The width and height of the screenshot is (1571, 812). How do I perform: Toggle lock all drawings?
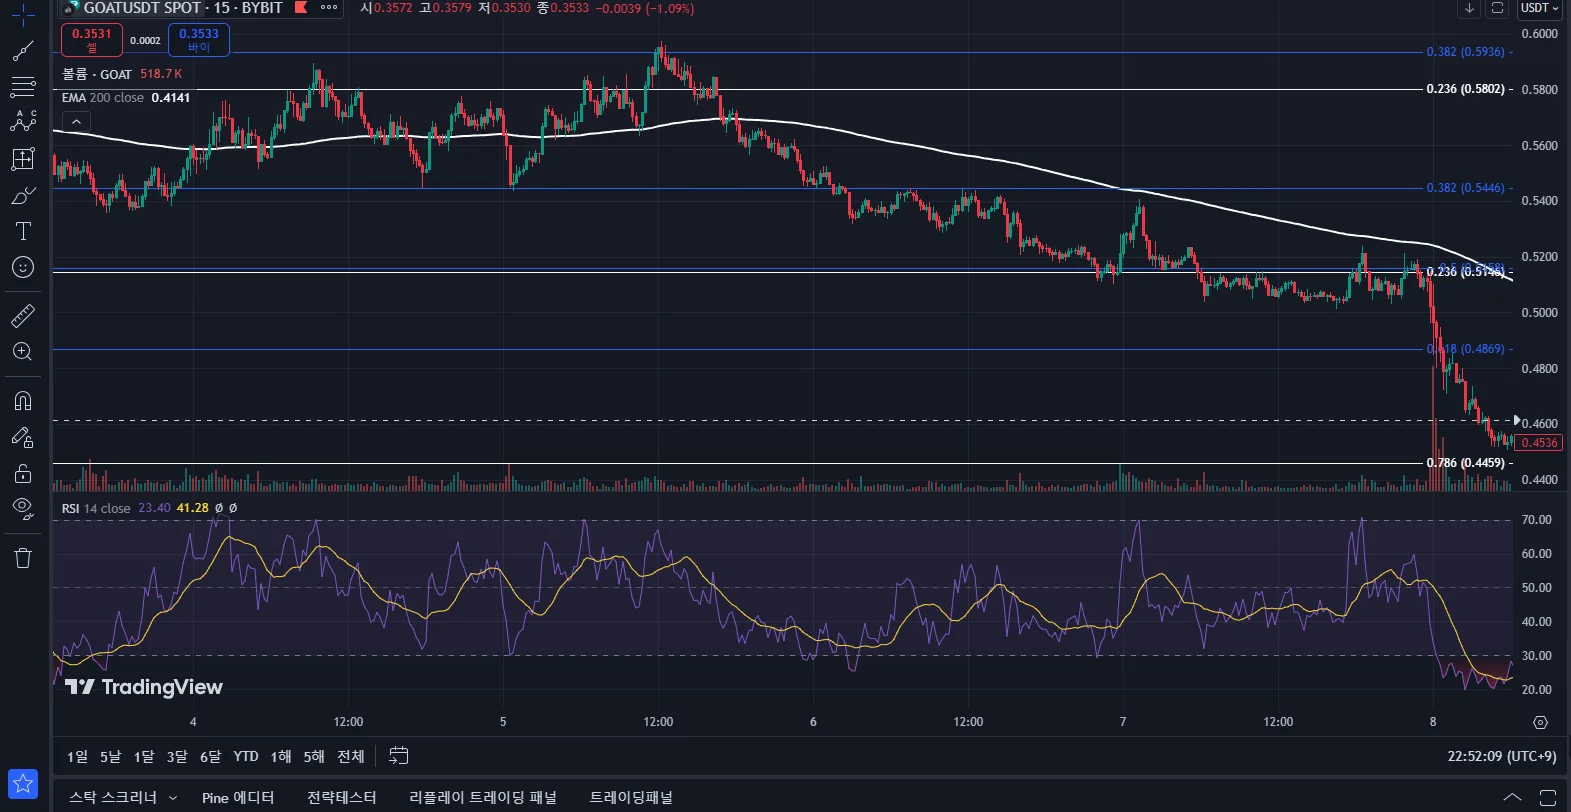click(x=23, y=473)
